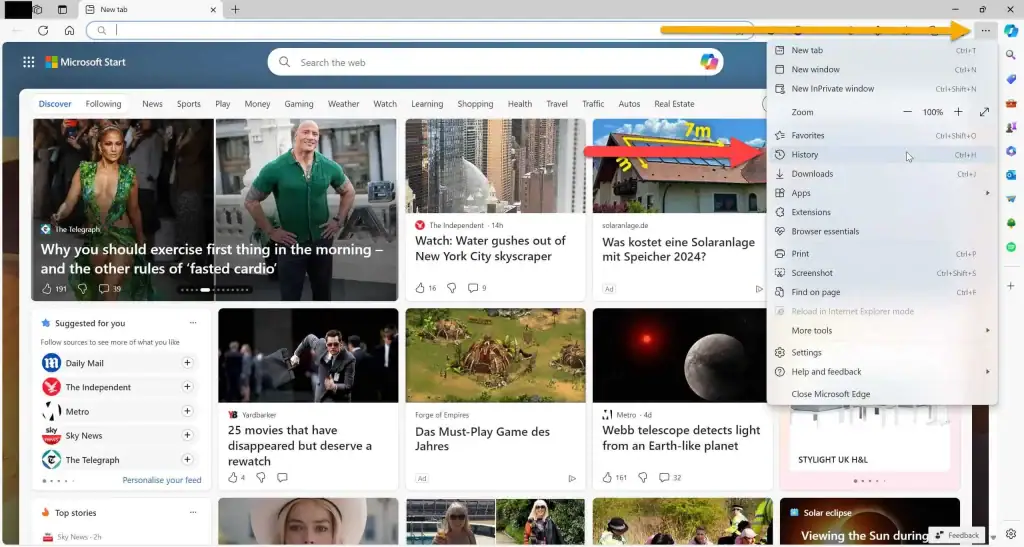Click zoom in plus icon in menu
Image resolution: width=1024 pixels, height=547 pixels.
(x=958, y=112)
